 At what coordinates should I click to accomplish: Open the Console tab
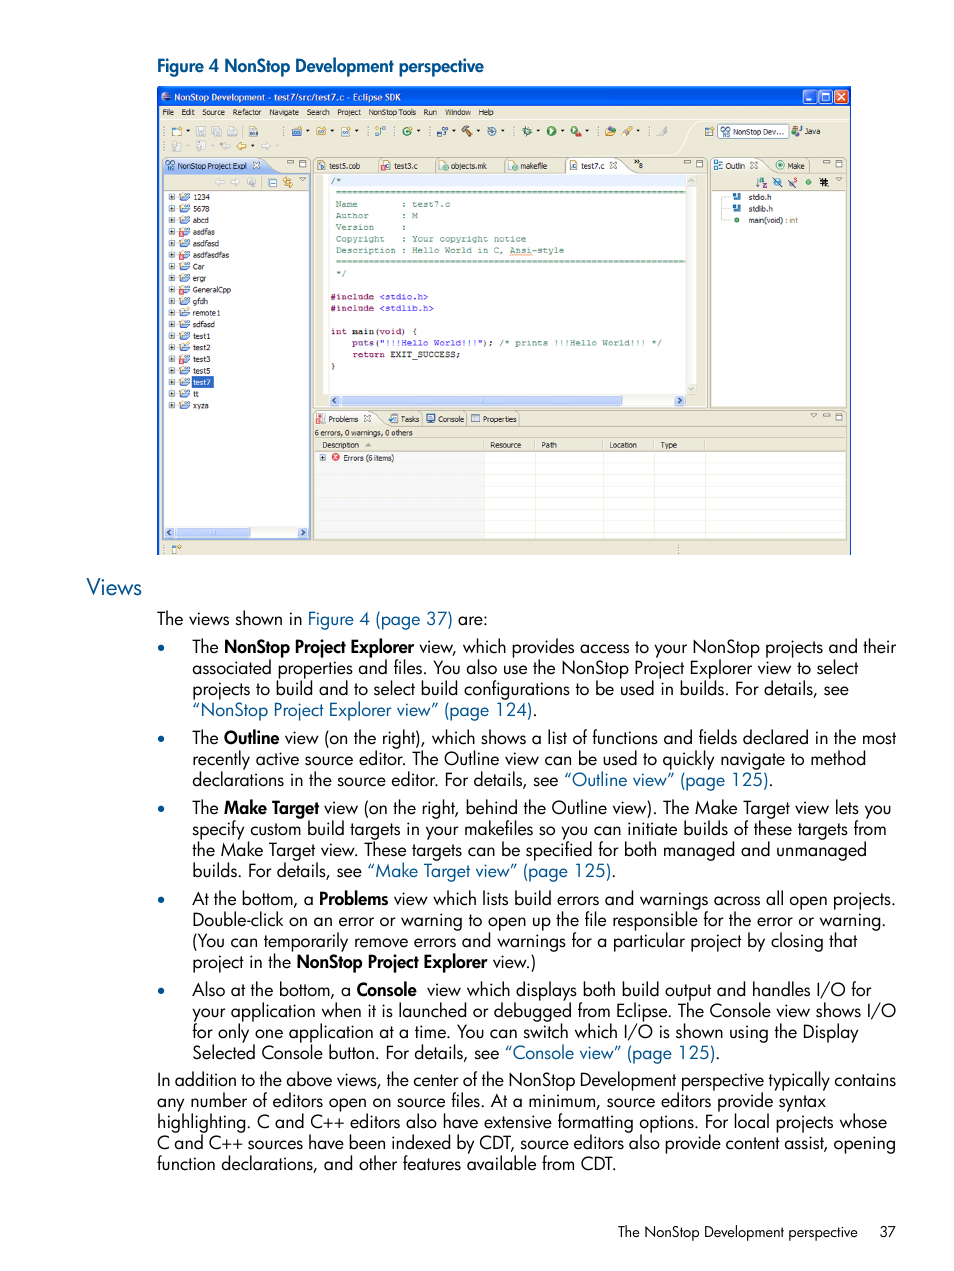(445, 419)
